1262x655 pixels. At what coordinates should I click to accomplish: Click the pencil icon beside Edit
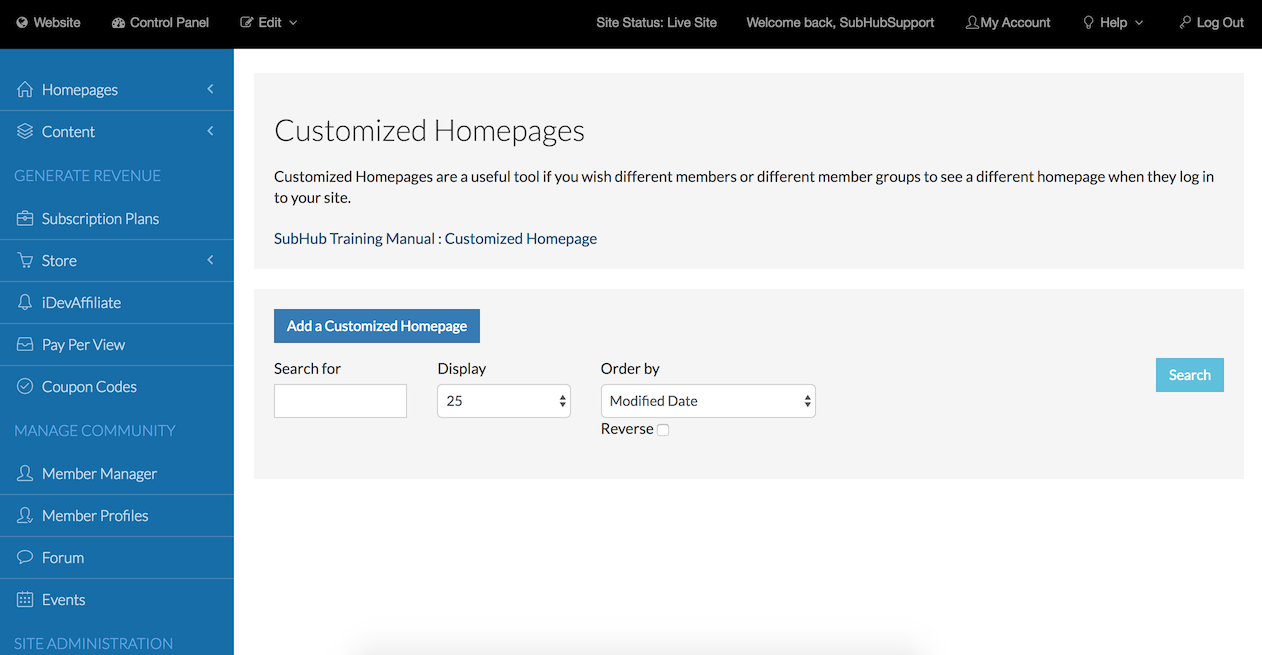point(247,22)
